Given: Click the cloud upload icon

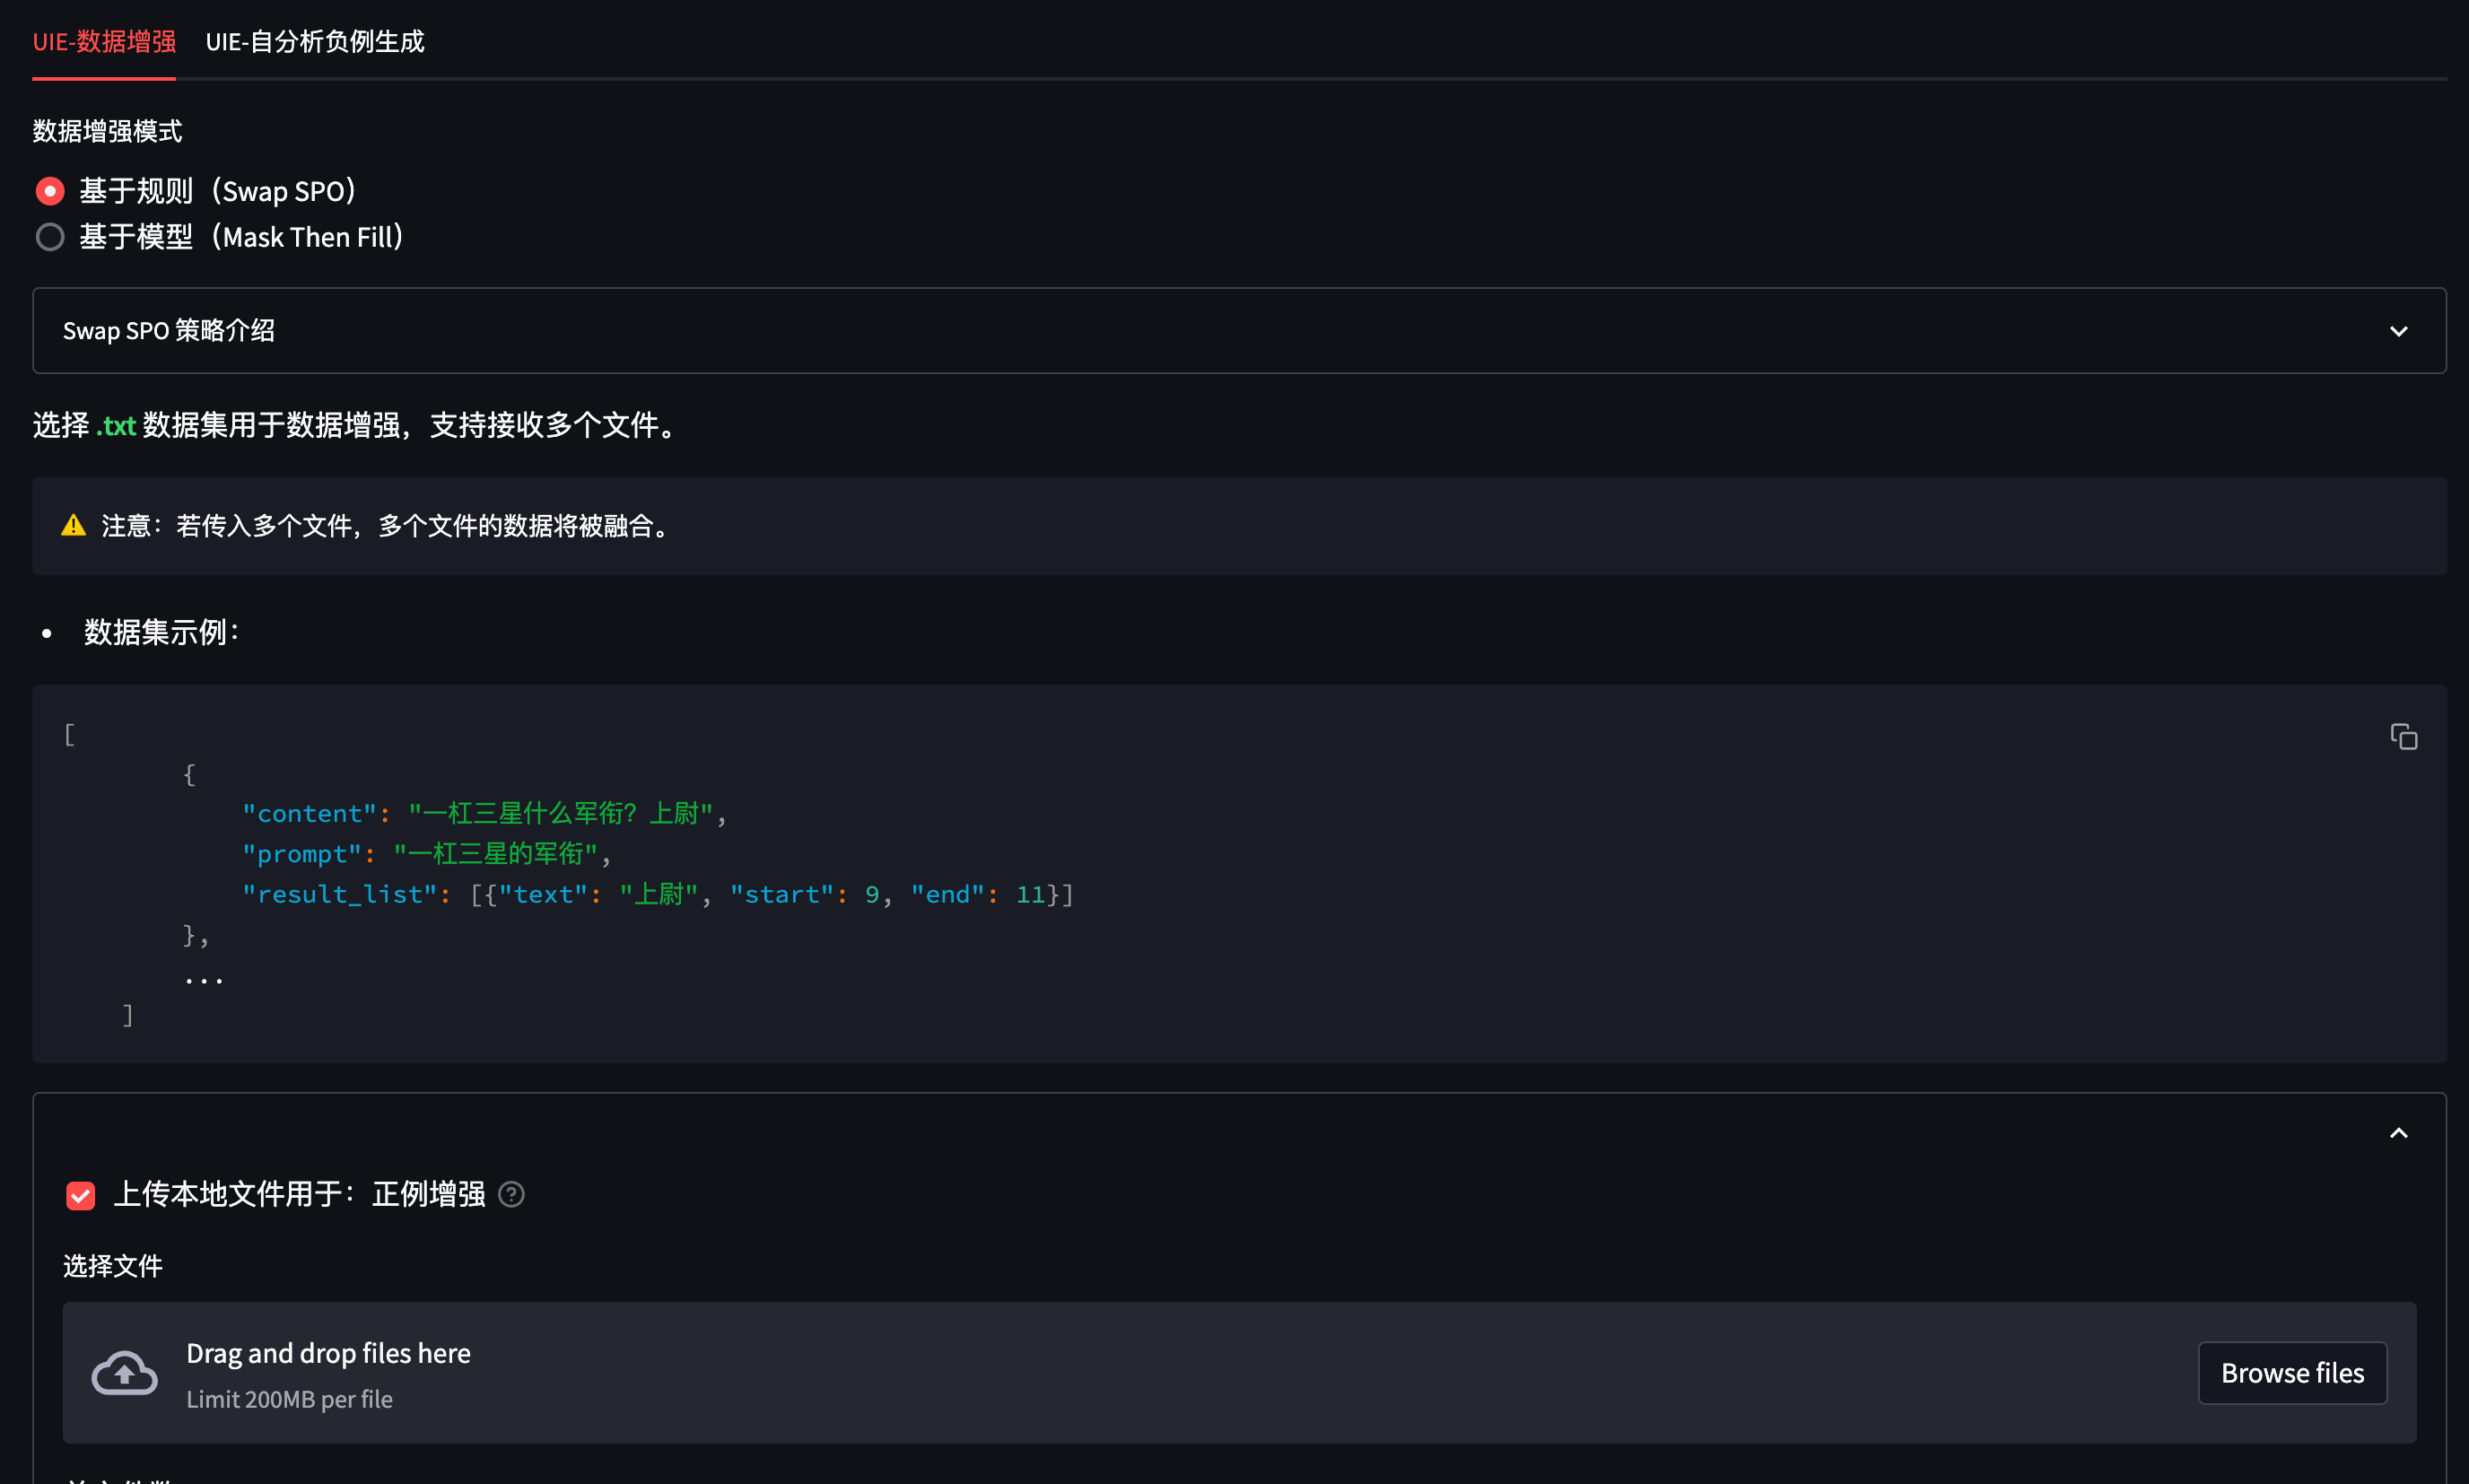Looking at the screenshot, I should (124, 1372).
